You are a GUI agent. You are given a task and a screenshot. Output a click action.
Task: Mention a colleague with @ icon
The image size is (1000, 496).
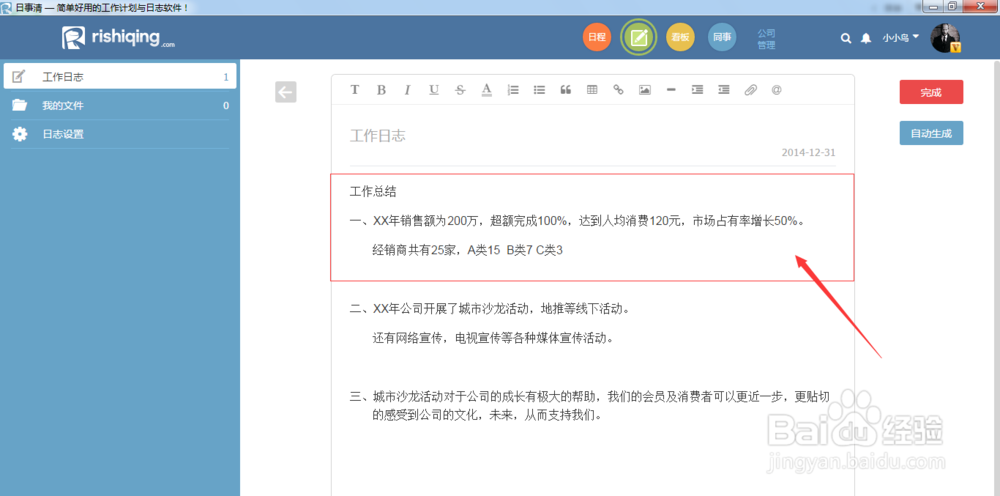tap(776, 90)
